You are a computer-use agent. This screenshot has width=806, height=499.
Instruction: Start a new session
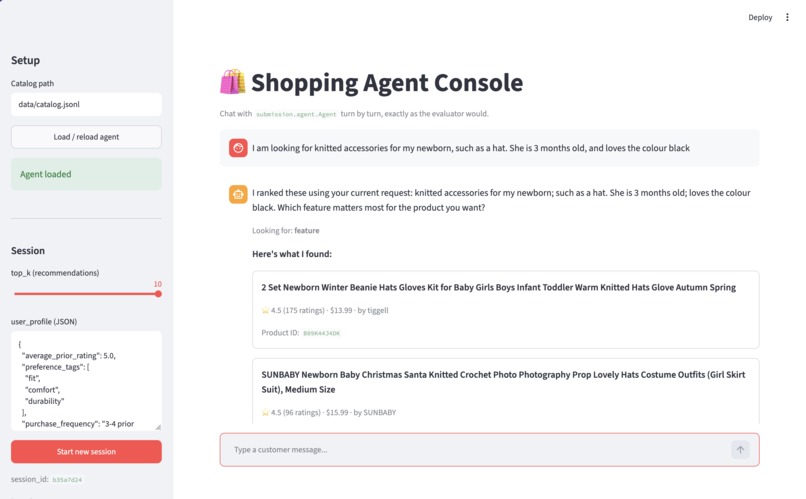pyautogui.click(x=86, y=452)
